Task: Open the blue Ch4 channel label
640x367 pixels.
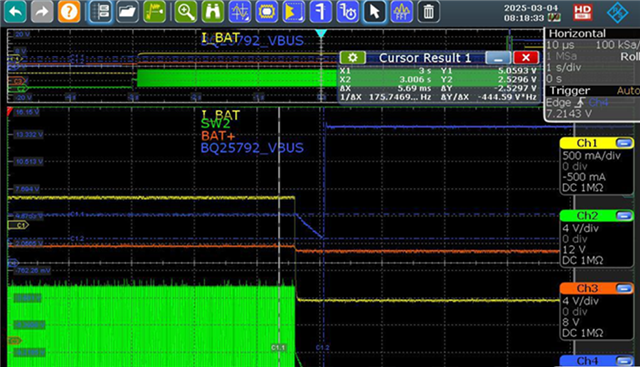Action: point(587,361)
